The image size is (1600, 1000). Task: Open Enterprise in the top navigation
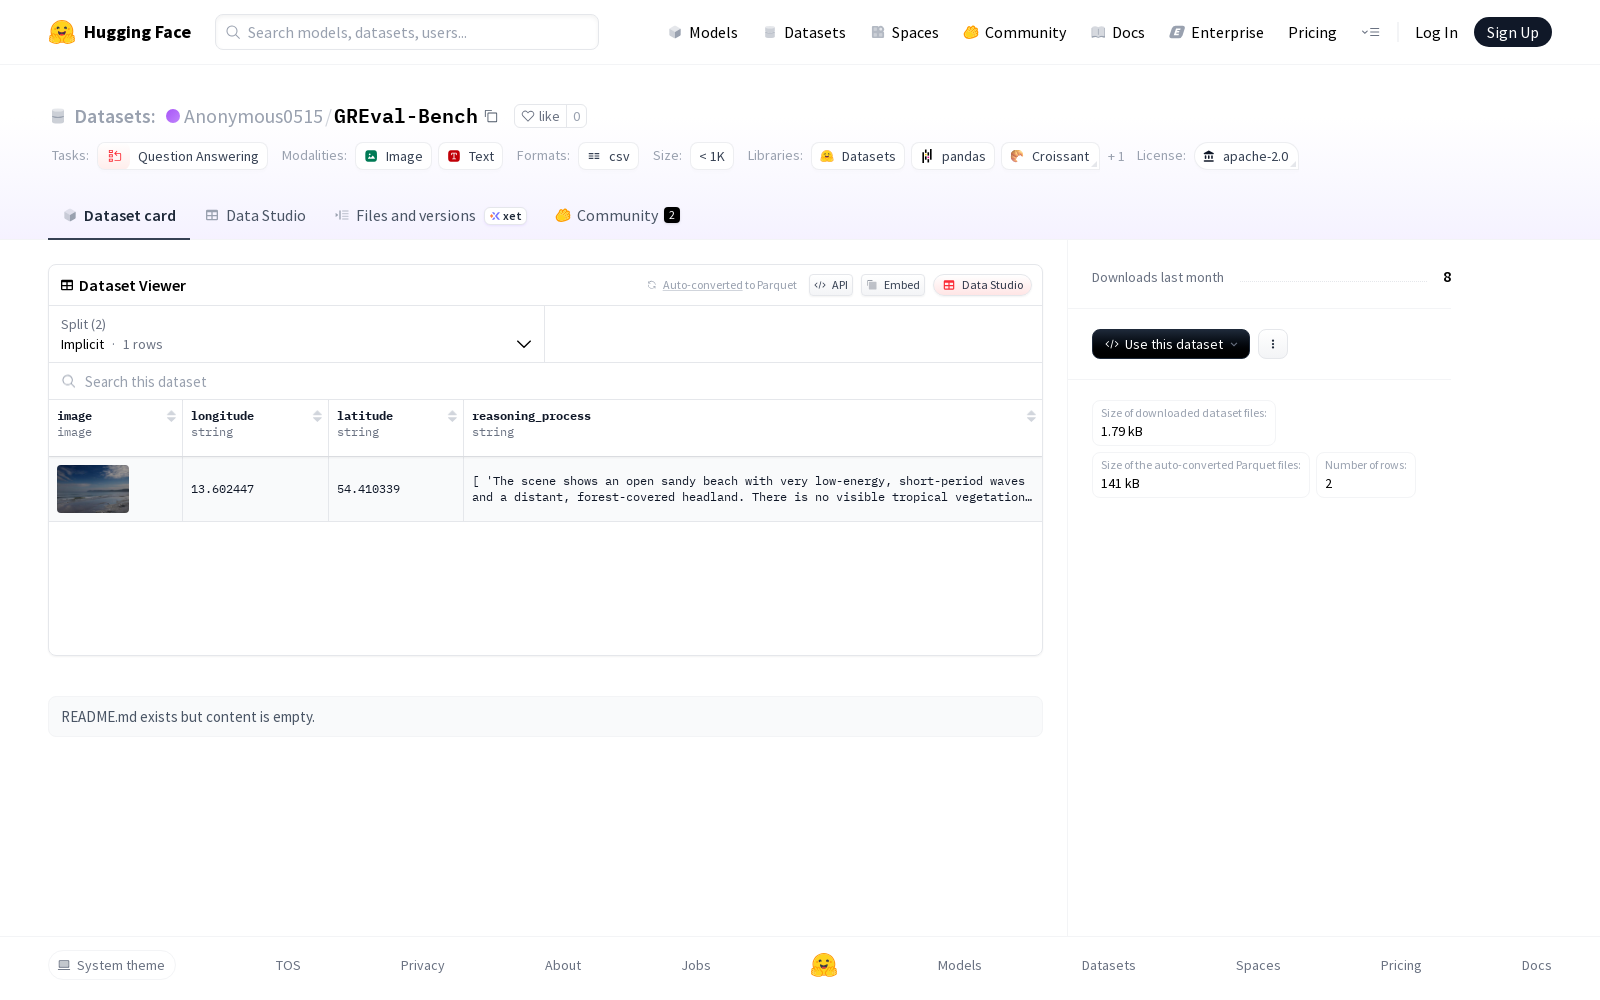click(x=1217, y=32)
